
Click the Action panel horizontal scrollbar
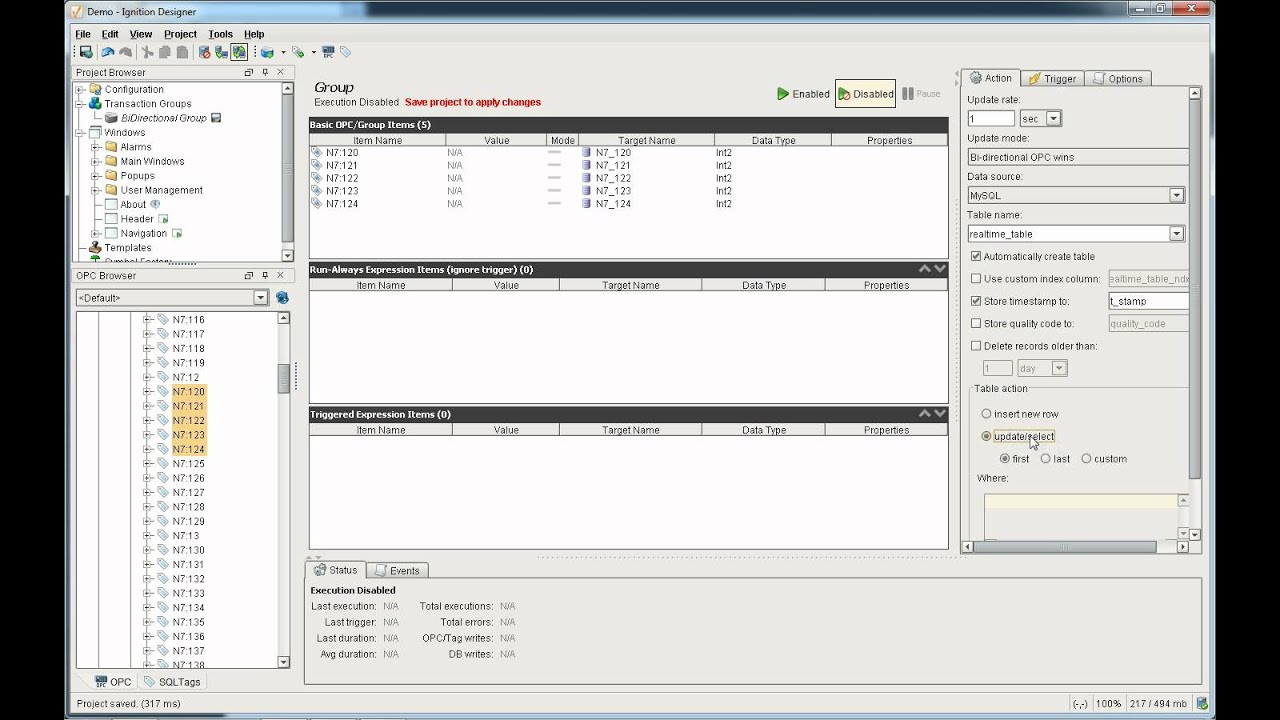[x=1065, y=547]
